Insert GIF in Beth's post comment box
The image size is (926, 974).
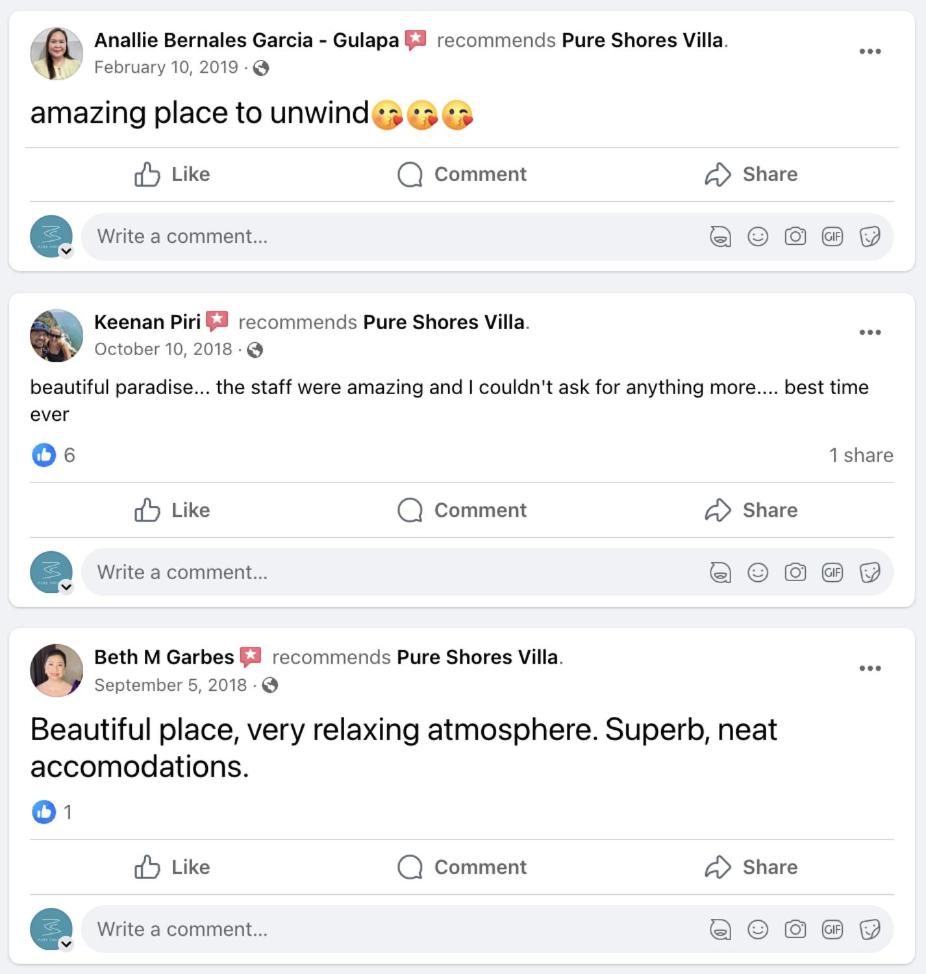[x=832, y=929]
